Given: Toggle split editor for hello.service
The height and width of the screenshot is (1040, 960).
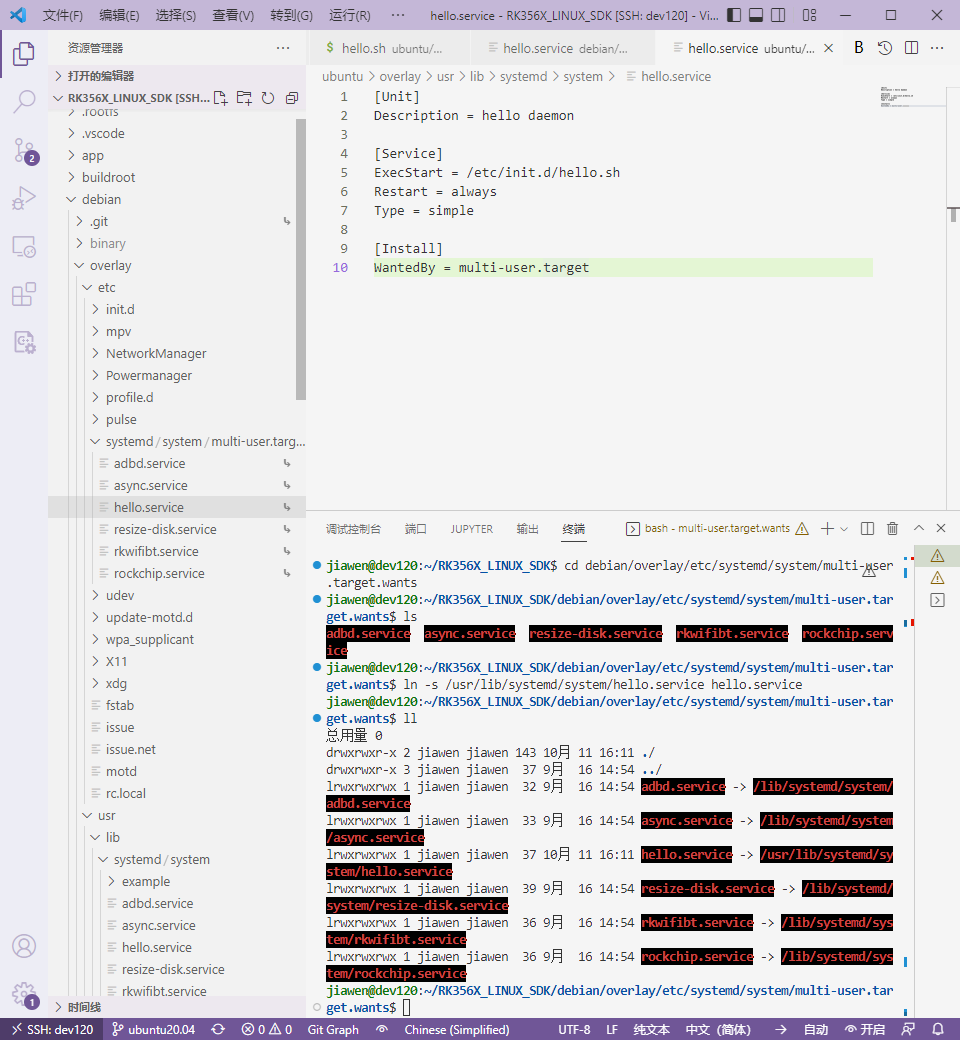Looking at the screenshot, I should pos(911,47).
